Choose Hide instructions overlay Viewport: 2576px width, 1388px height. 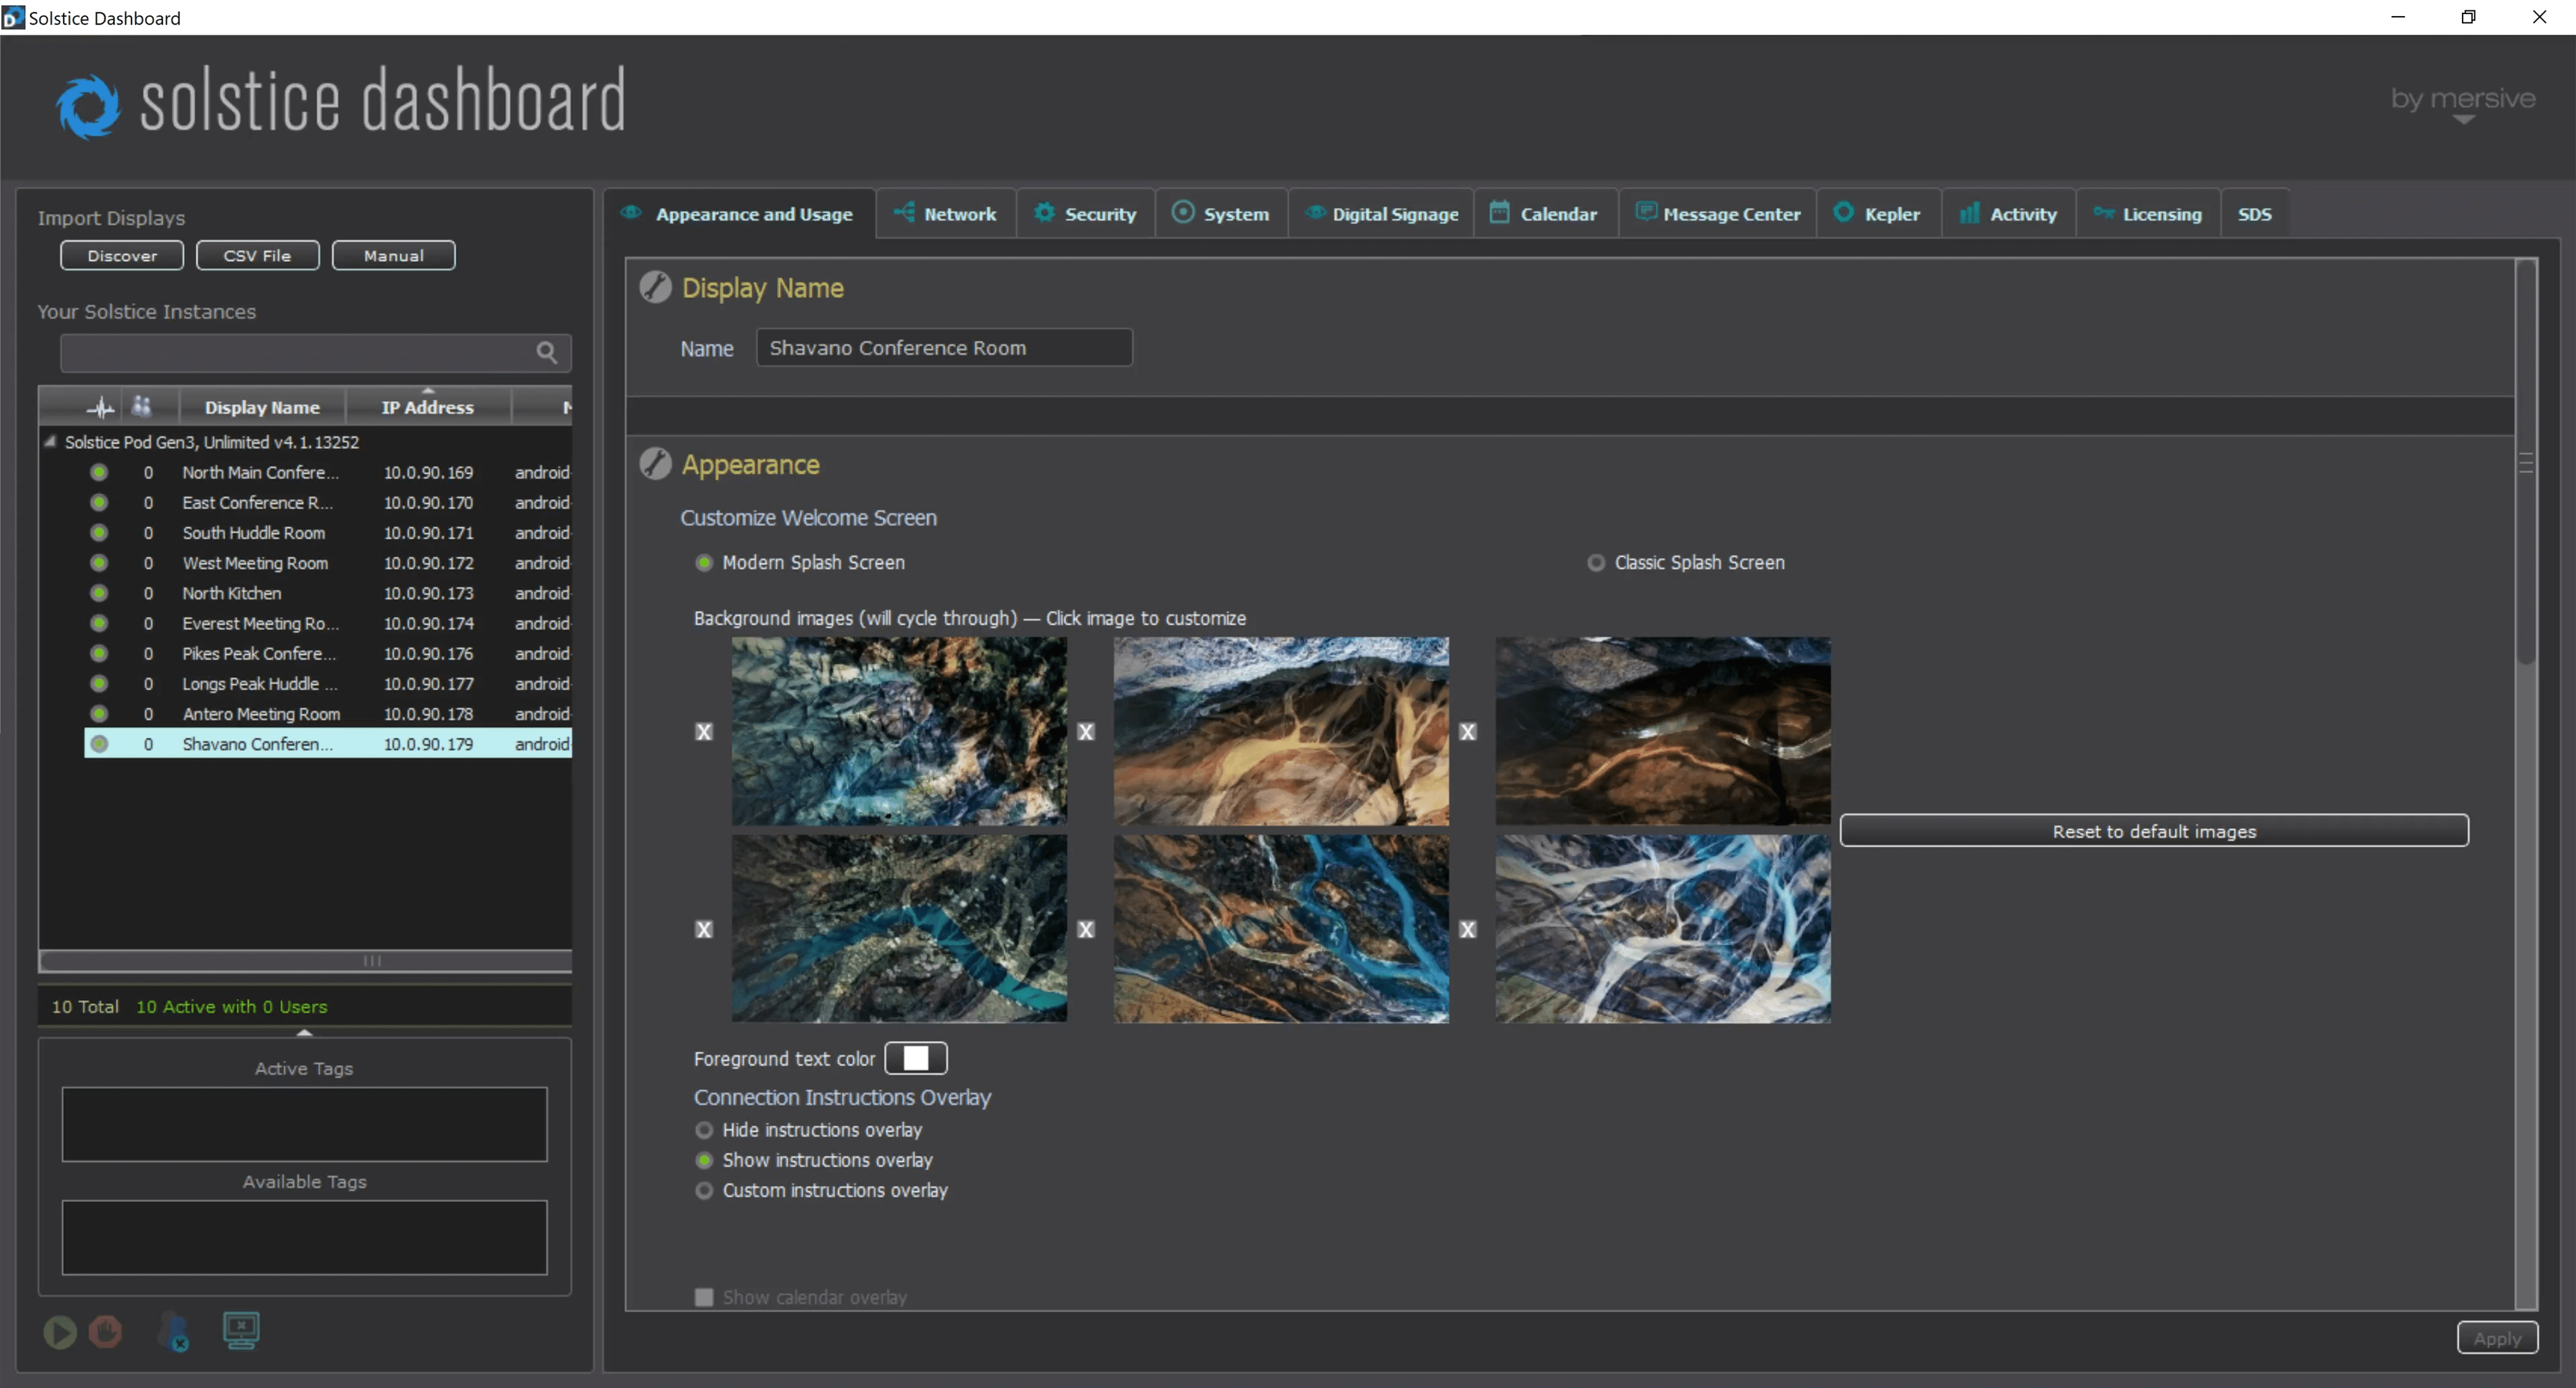tap(705, 1130)
